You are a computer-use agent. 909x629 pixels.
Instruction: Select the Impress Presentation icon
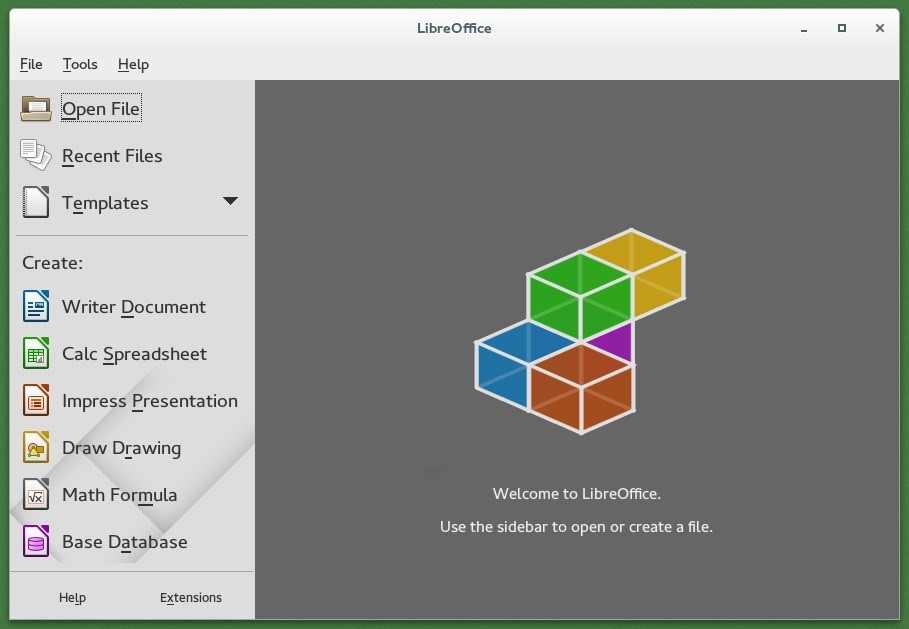tap(35, 400)
